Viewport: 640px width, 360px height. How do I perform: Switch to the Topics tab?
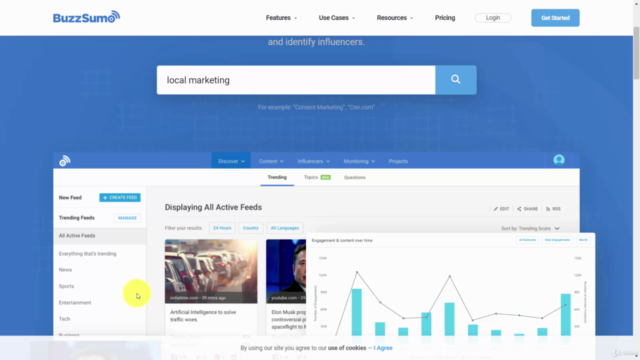tap(317, 177)
